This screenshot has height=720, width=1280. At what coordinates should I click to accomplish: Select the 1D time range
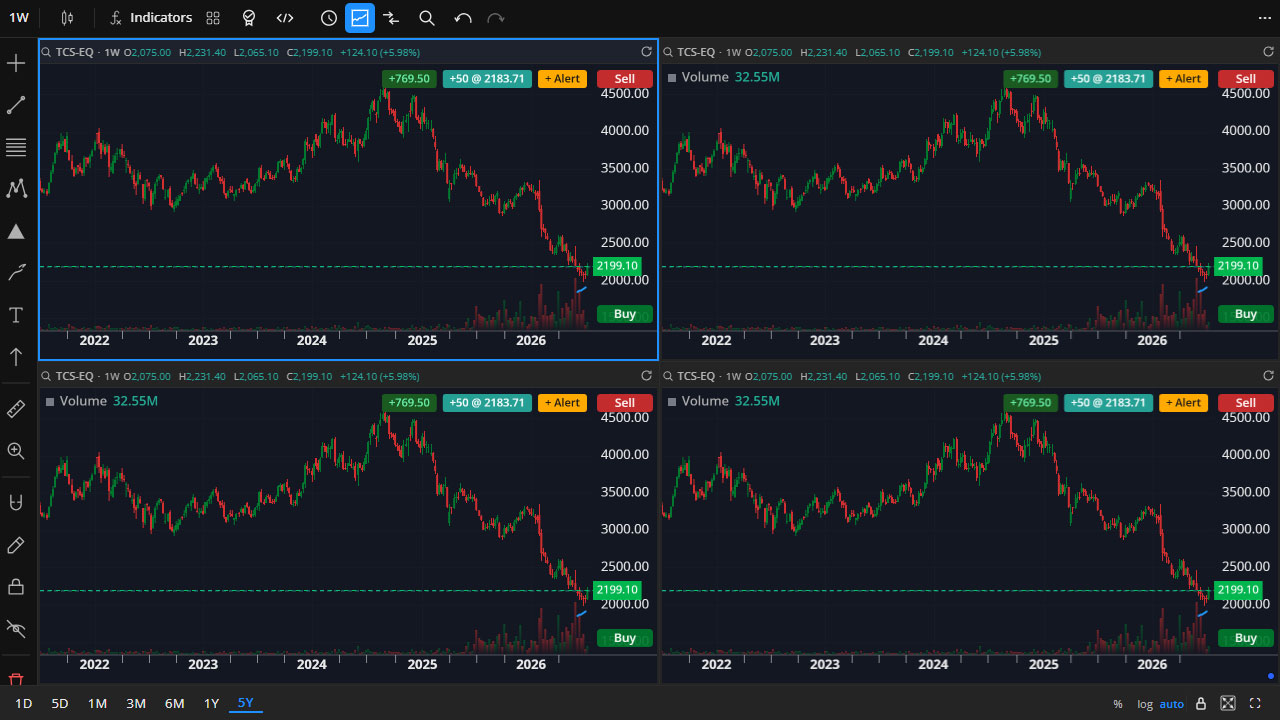(x=24, y=703)
